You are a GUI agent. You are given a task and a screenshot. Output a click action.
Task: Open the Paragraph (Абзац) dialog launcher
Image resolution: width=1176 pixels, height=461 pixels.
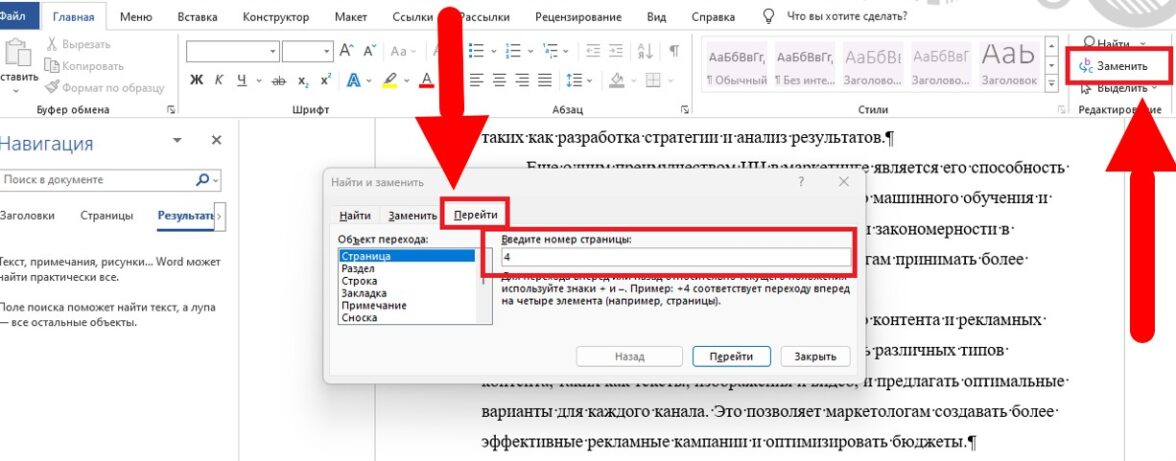tap(684, 110)
